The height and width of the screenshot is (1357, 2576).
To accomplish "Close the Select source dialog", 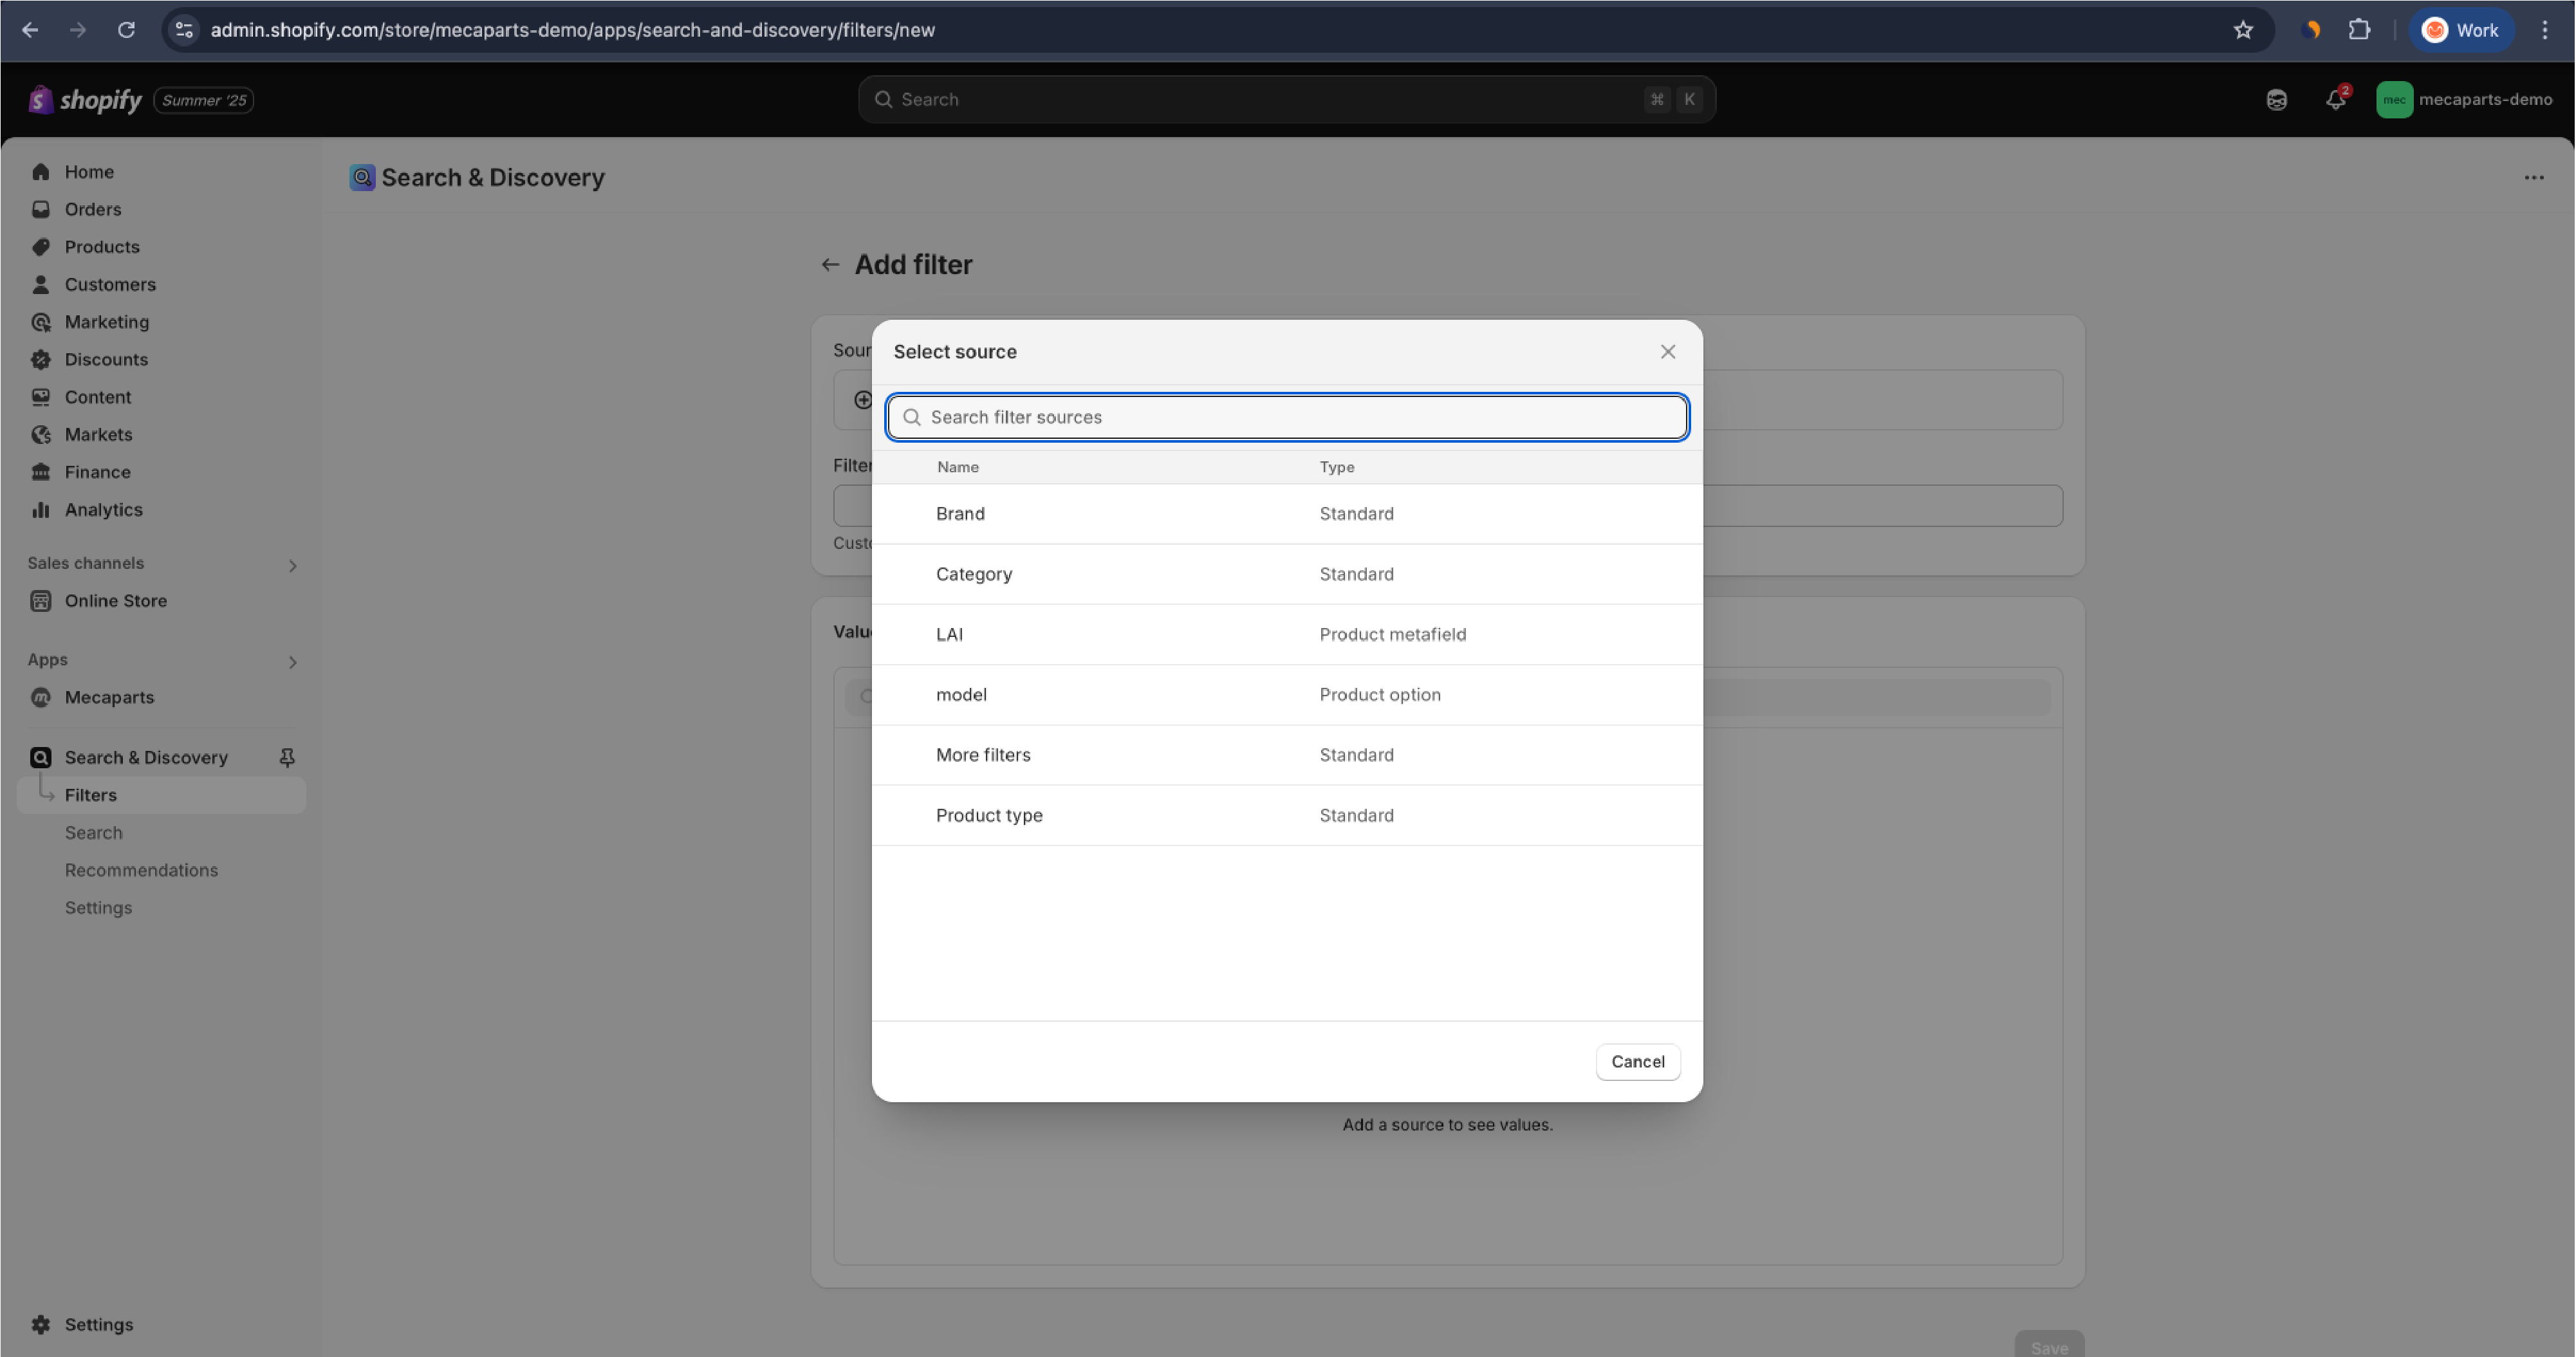I will click(x=1667, y=352).
